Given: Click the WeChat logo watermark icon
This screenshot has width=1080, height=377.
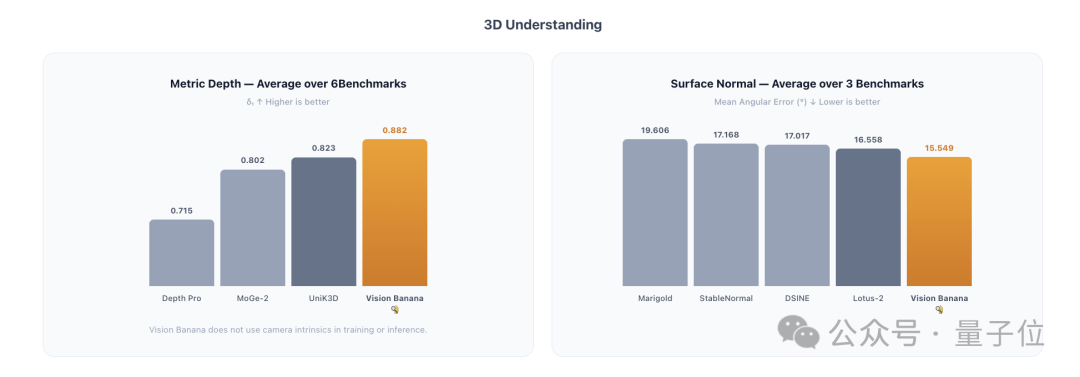Looking at the screenshot, I should (x=799, y=333).
